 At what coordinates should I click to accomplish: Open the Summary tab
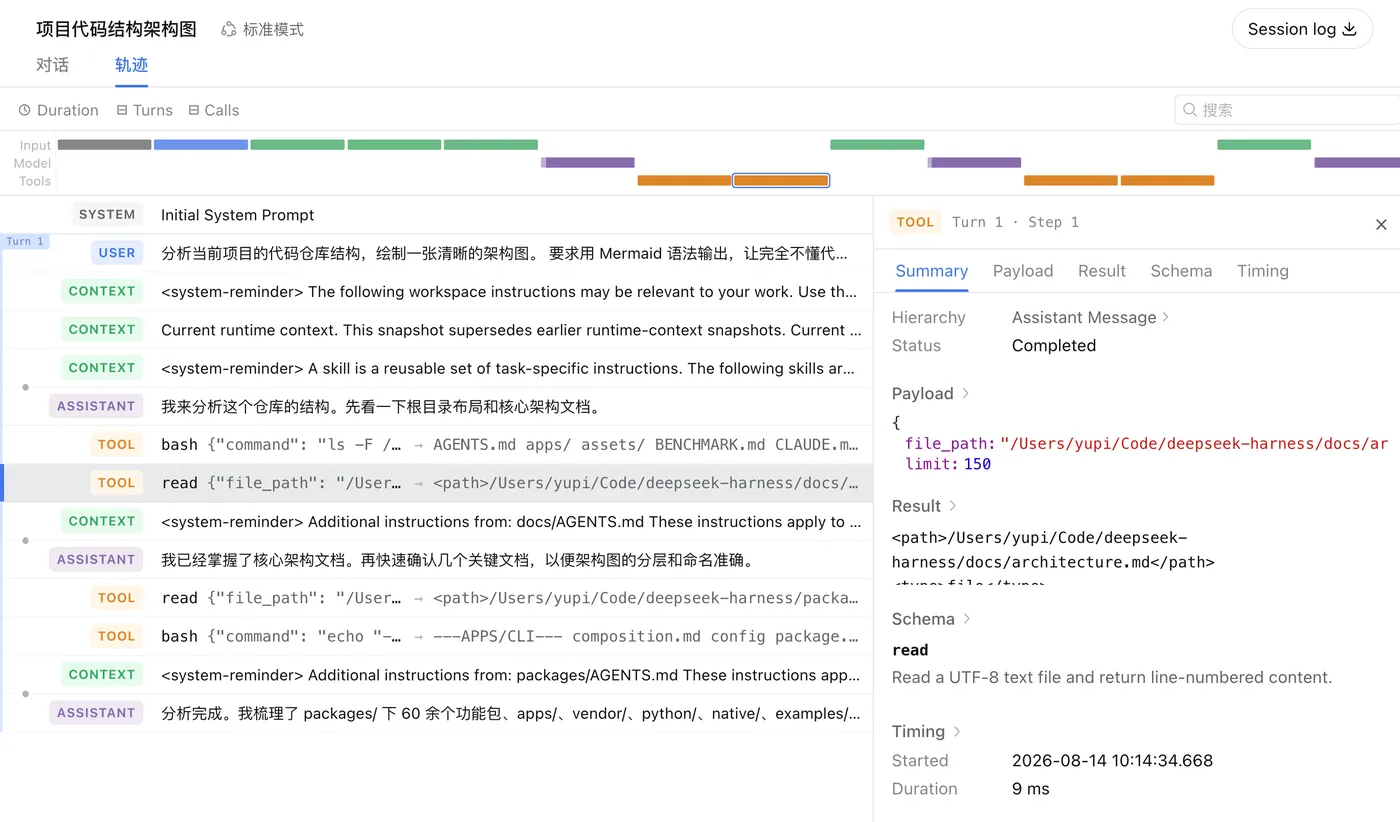pos(931,271)
